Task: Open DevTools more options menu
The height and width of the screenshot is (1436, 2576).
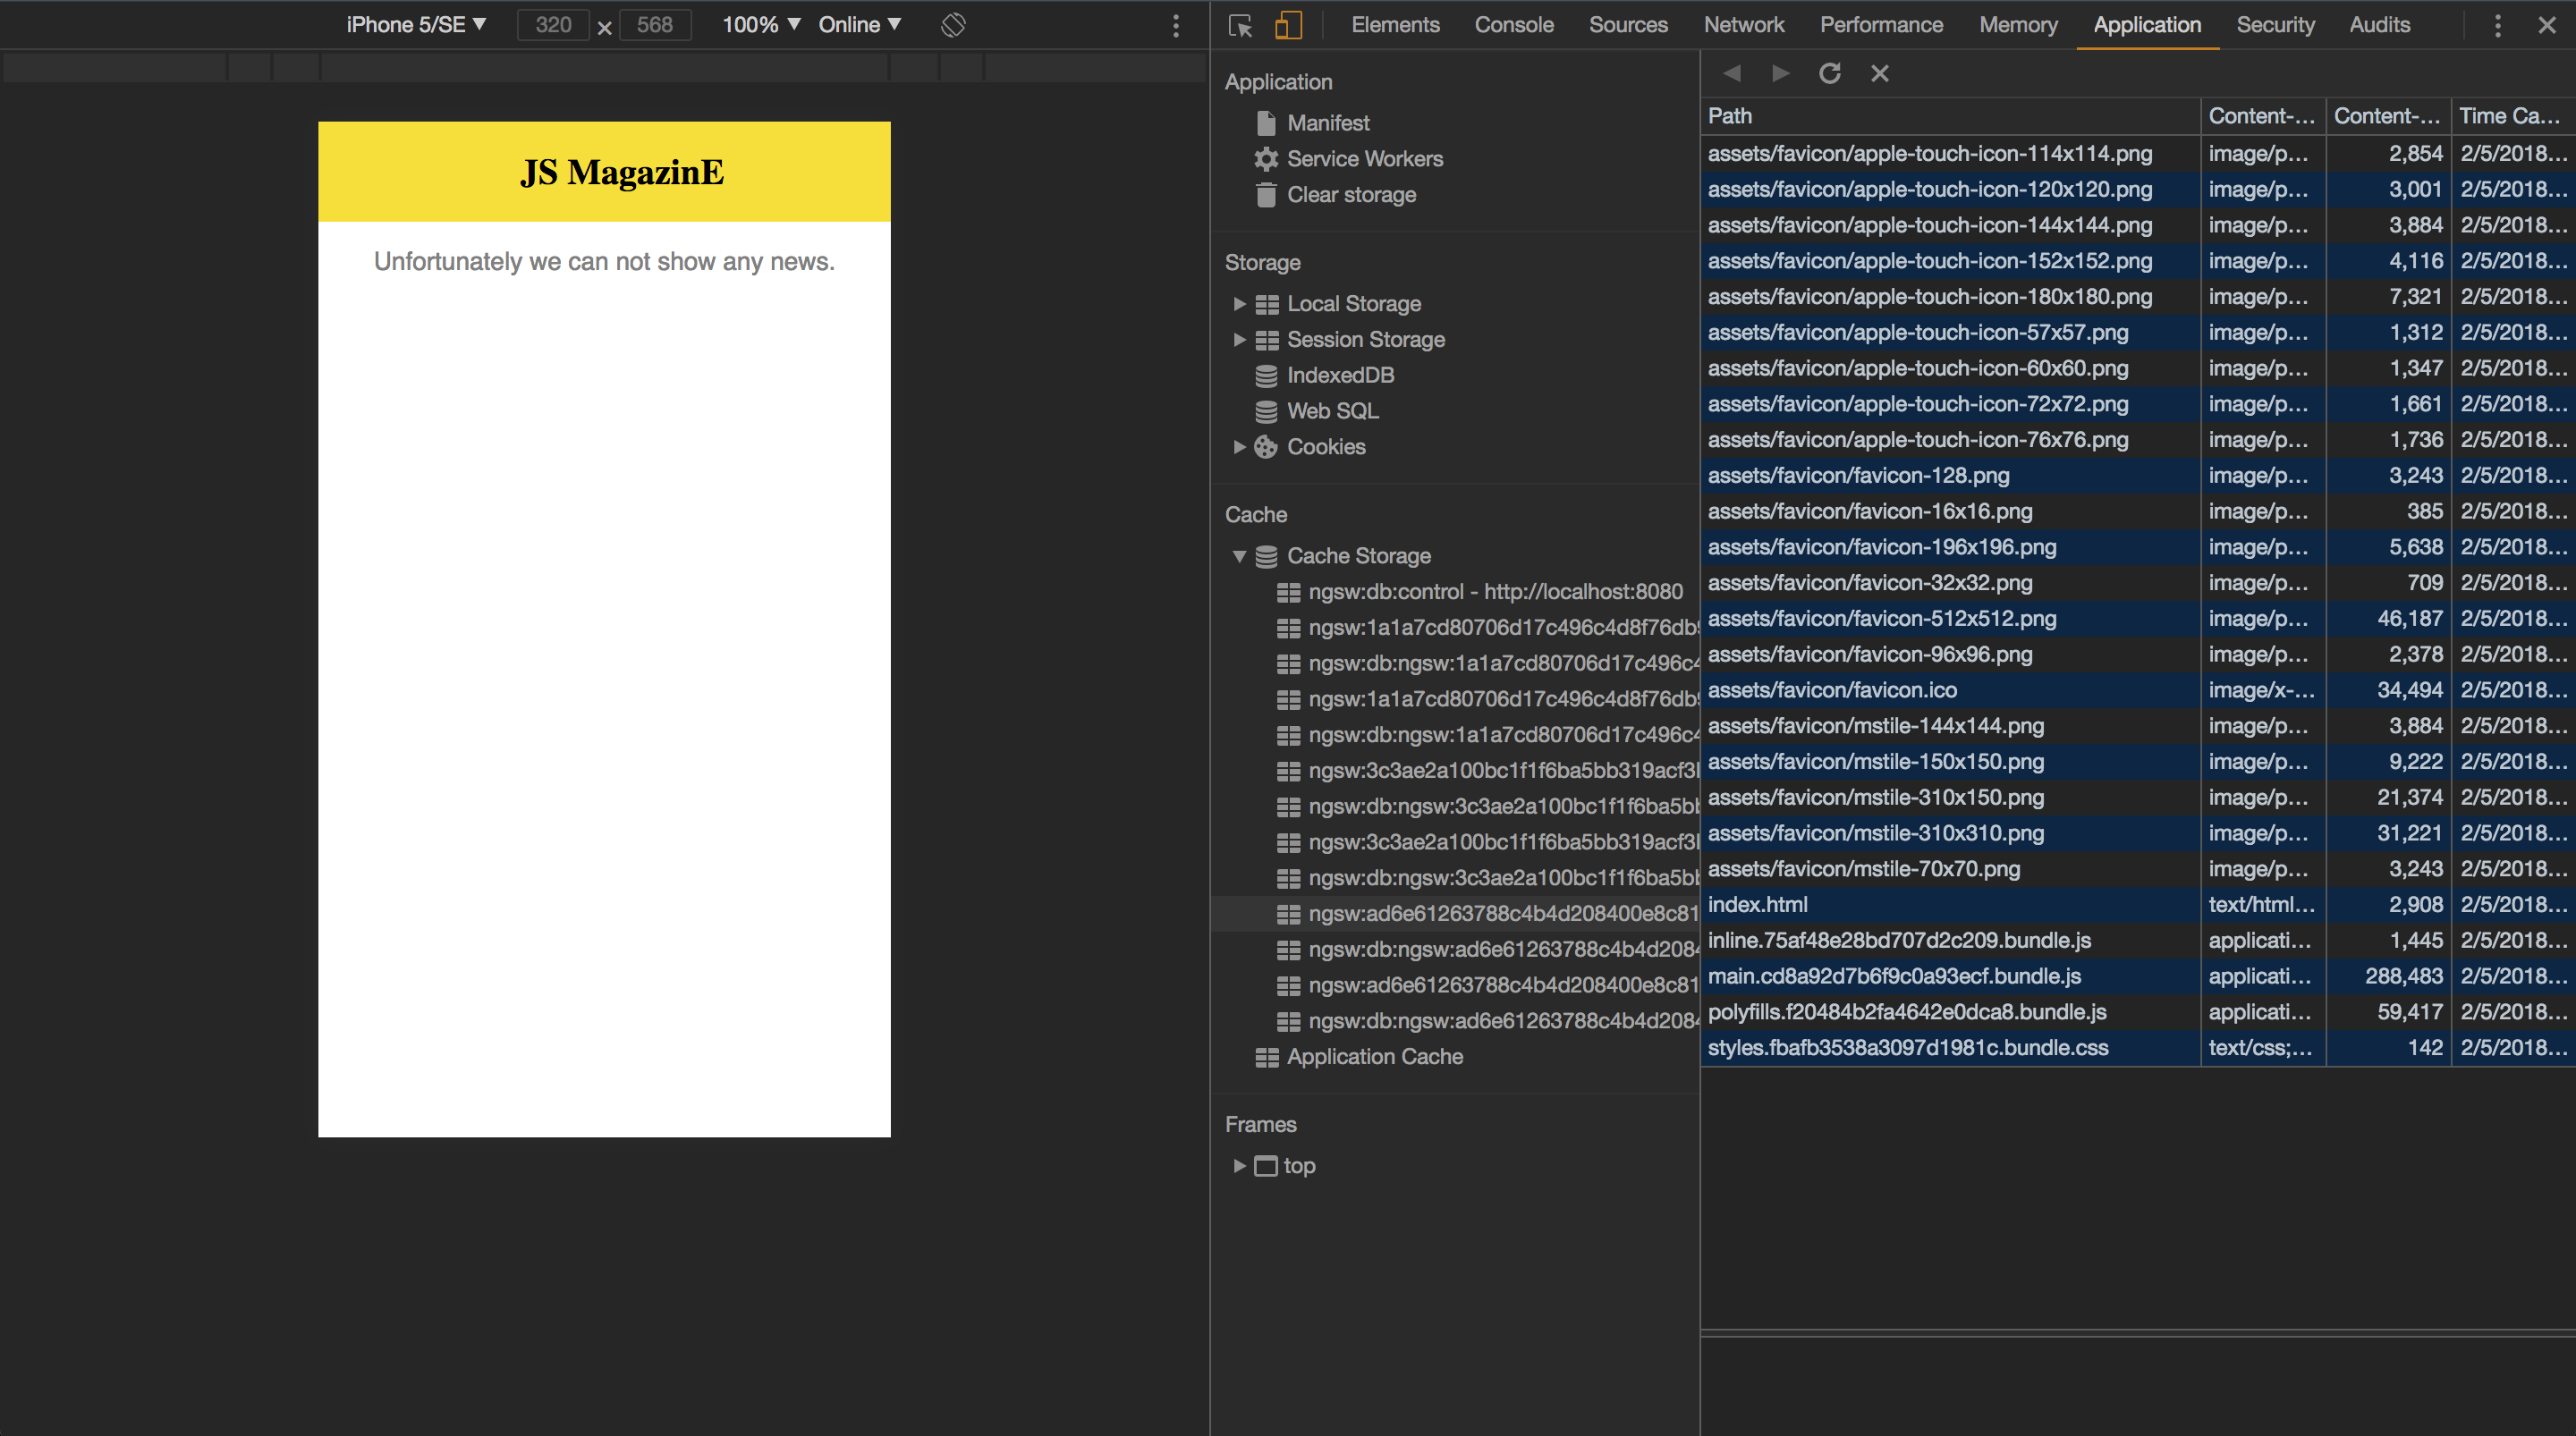Action: [2497, 25]
